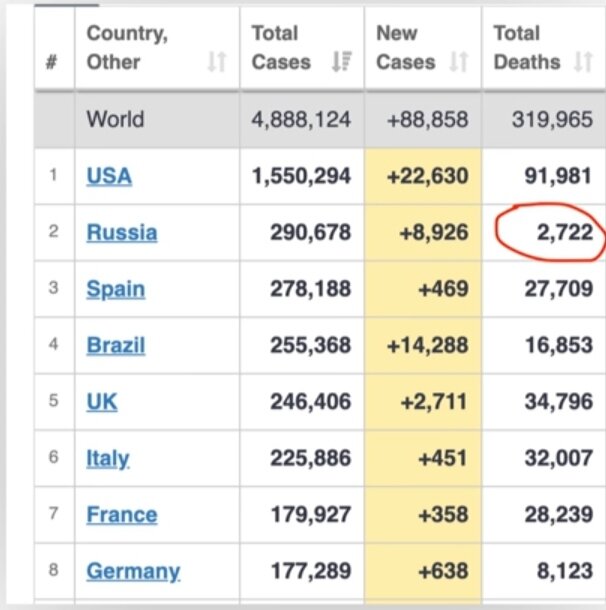
Task: Follow the UK country link
Action: pos(102,402)
